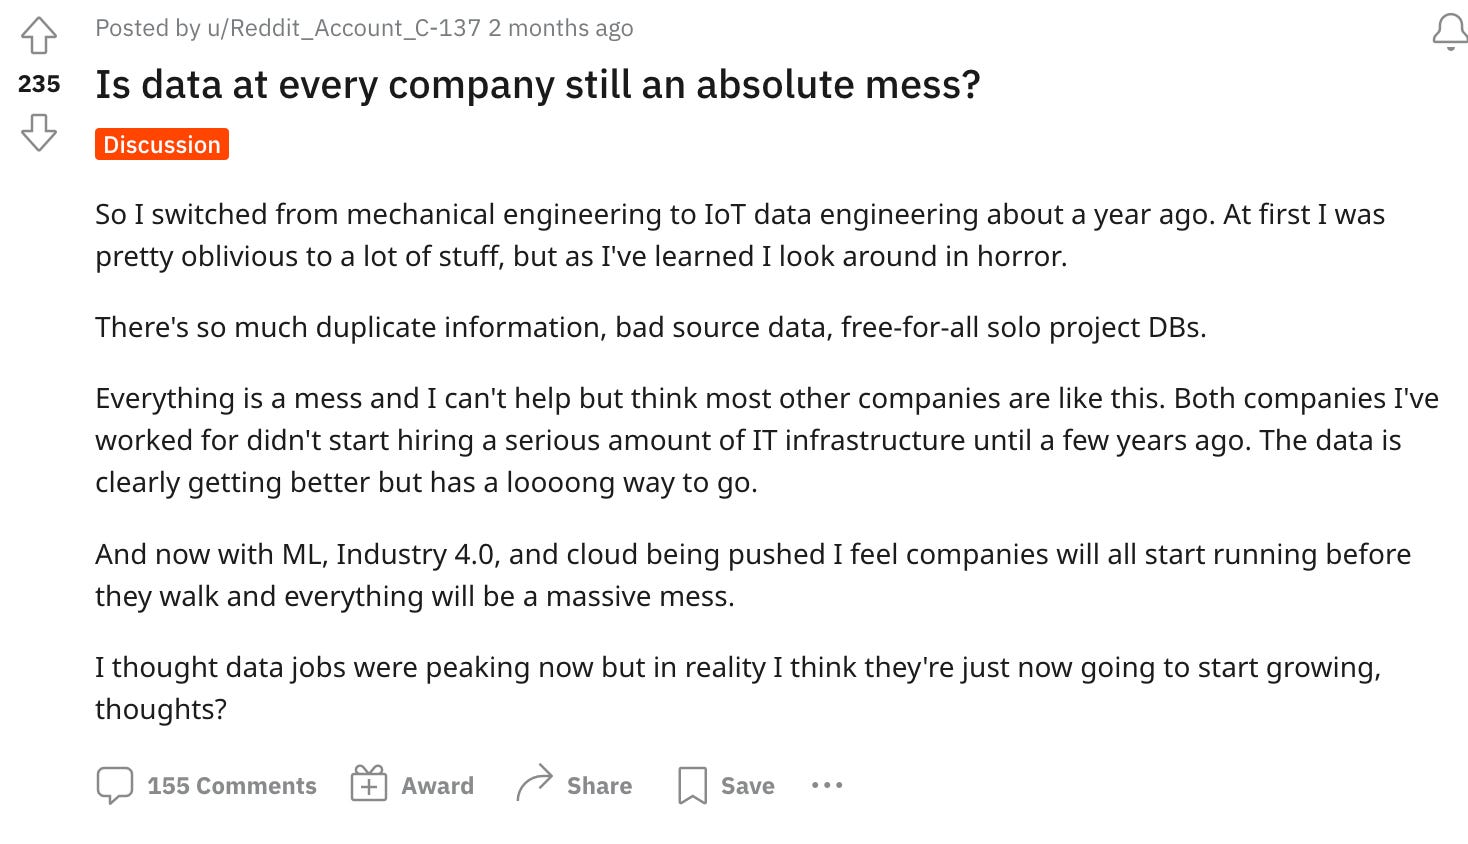Click the Save bookmark icon
Screen dimensions: 1468x844
click(693, 785)
